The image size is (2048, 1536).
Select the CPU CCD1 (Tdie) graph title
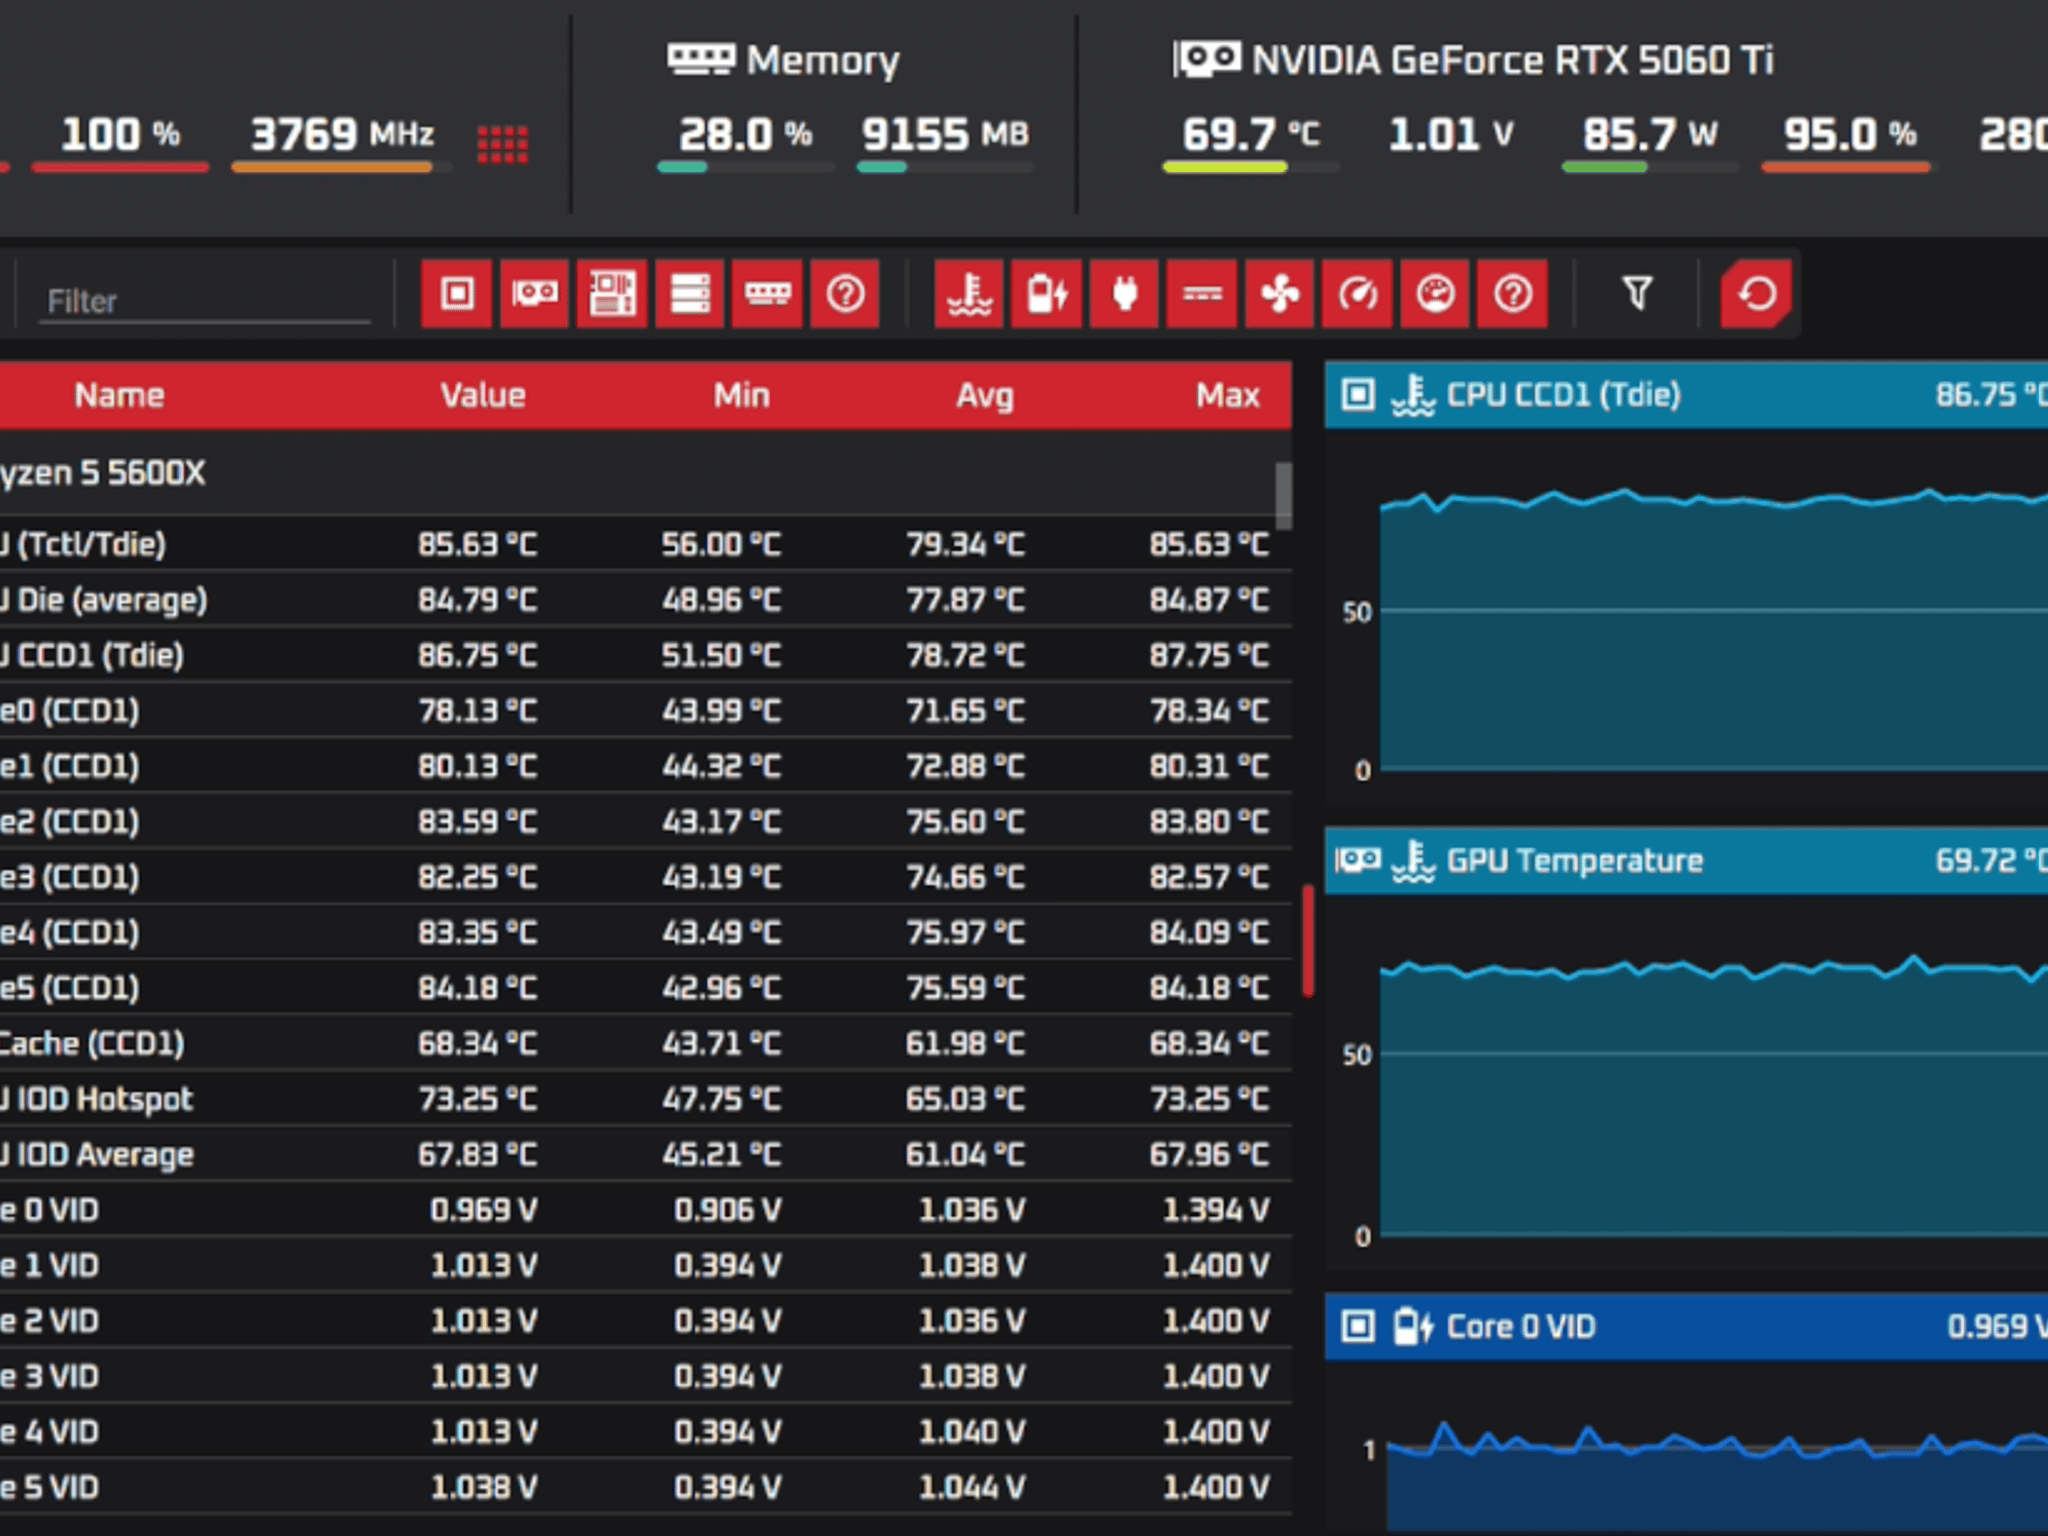(1563, 395)
